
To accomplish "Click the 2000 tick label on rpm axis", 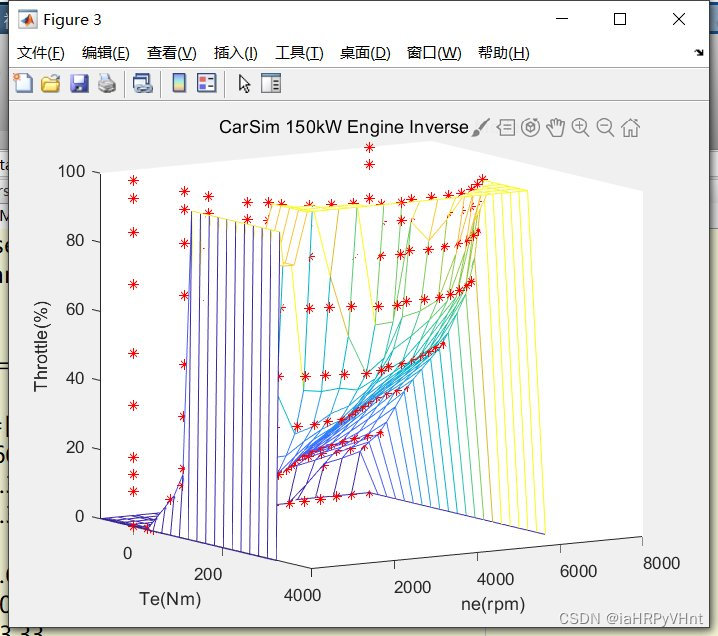I will [x=413, y=587].
